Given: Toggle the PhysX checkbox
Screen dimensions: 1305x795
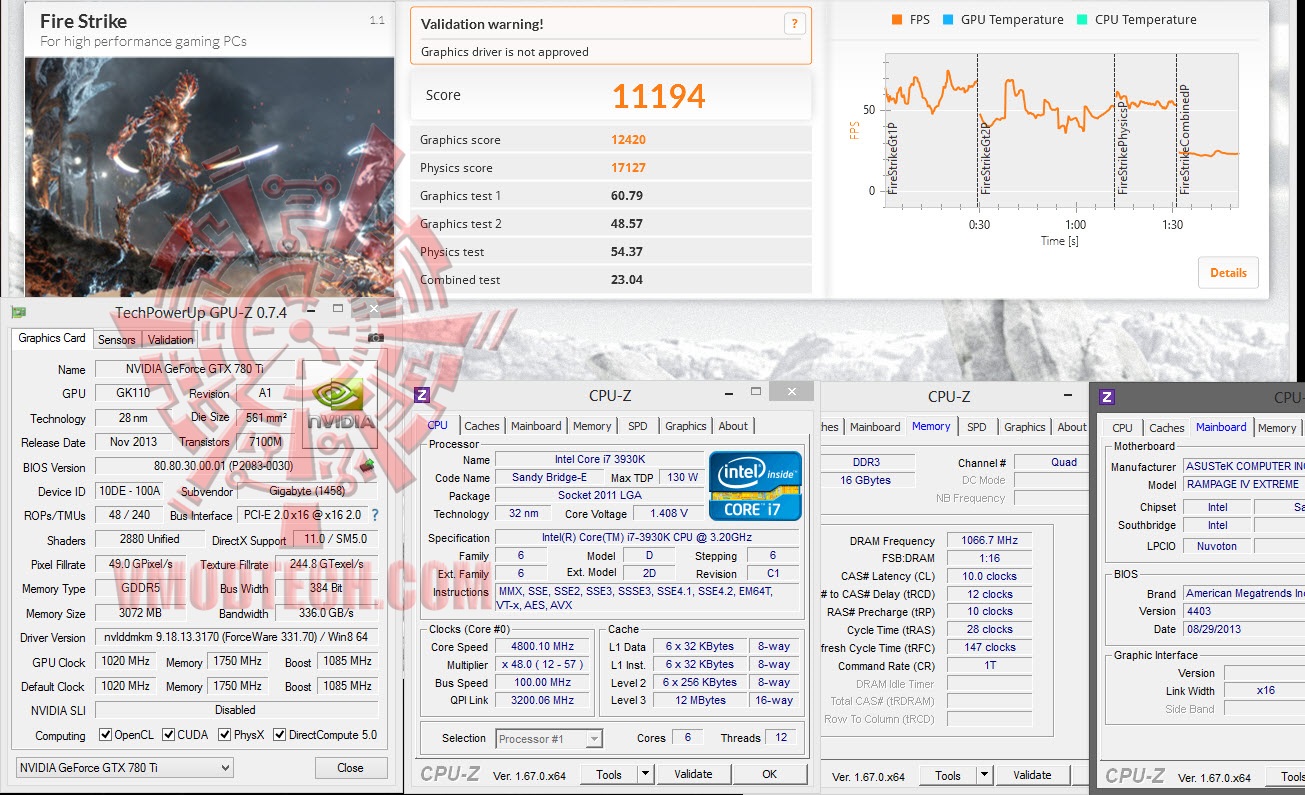Looking at the screenshot, I should 223,735.
